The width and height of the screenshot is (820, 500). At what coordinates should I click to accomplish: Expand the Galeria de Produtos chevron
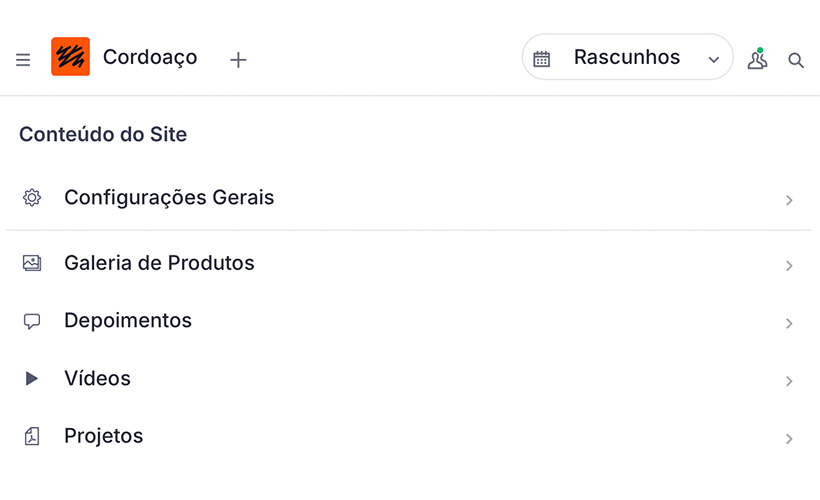[789, 265]
